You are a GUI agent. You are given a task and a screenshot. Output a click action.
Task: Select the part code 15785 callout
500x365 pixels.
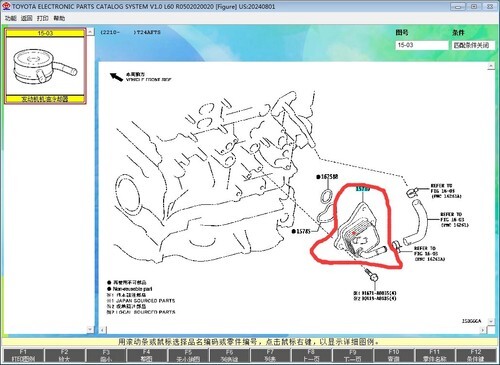301,231
